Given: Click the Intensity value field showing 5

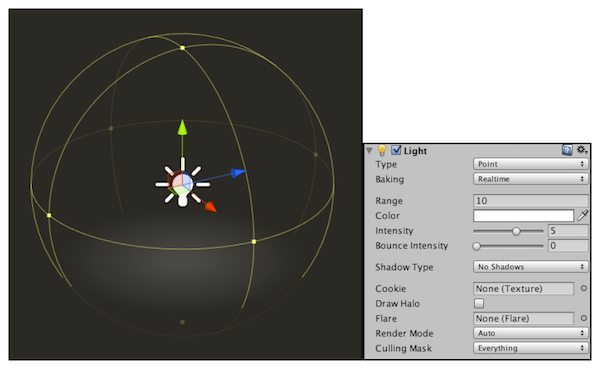Looking at the screenshot, I should pos(568,230).
